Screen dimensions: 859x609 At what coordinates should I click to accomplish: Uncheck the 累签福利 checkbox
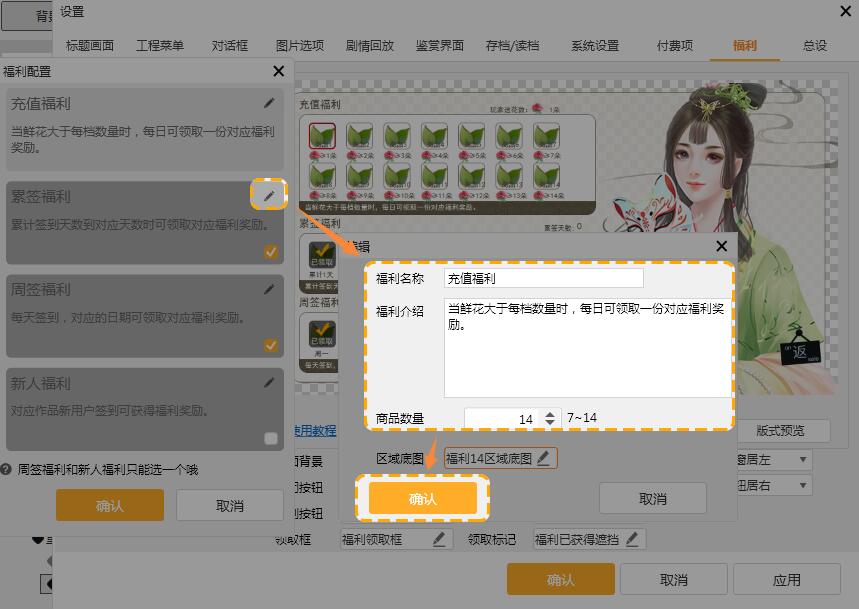pyautogui.click(x=271, y=252)
